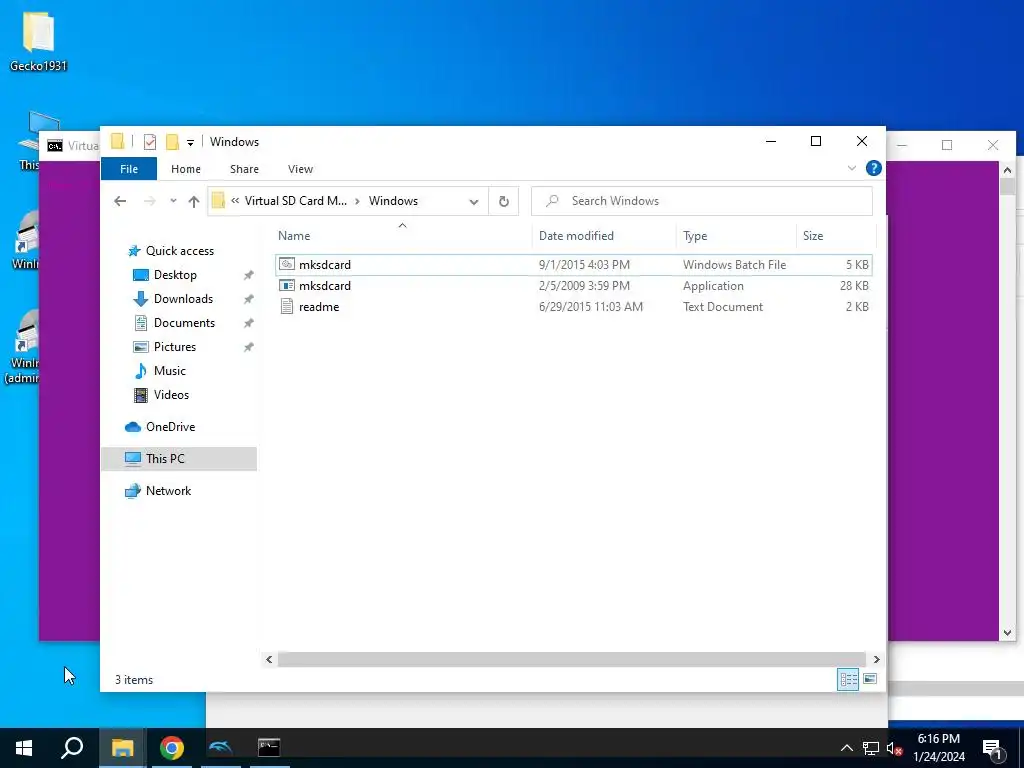Go back with the Back arrow
The height and width of the screenshot is (768, 1024).
tap(120, 201)
